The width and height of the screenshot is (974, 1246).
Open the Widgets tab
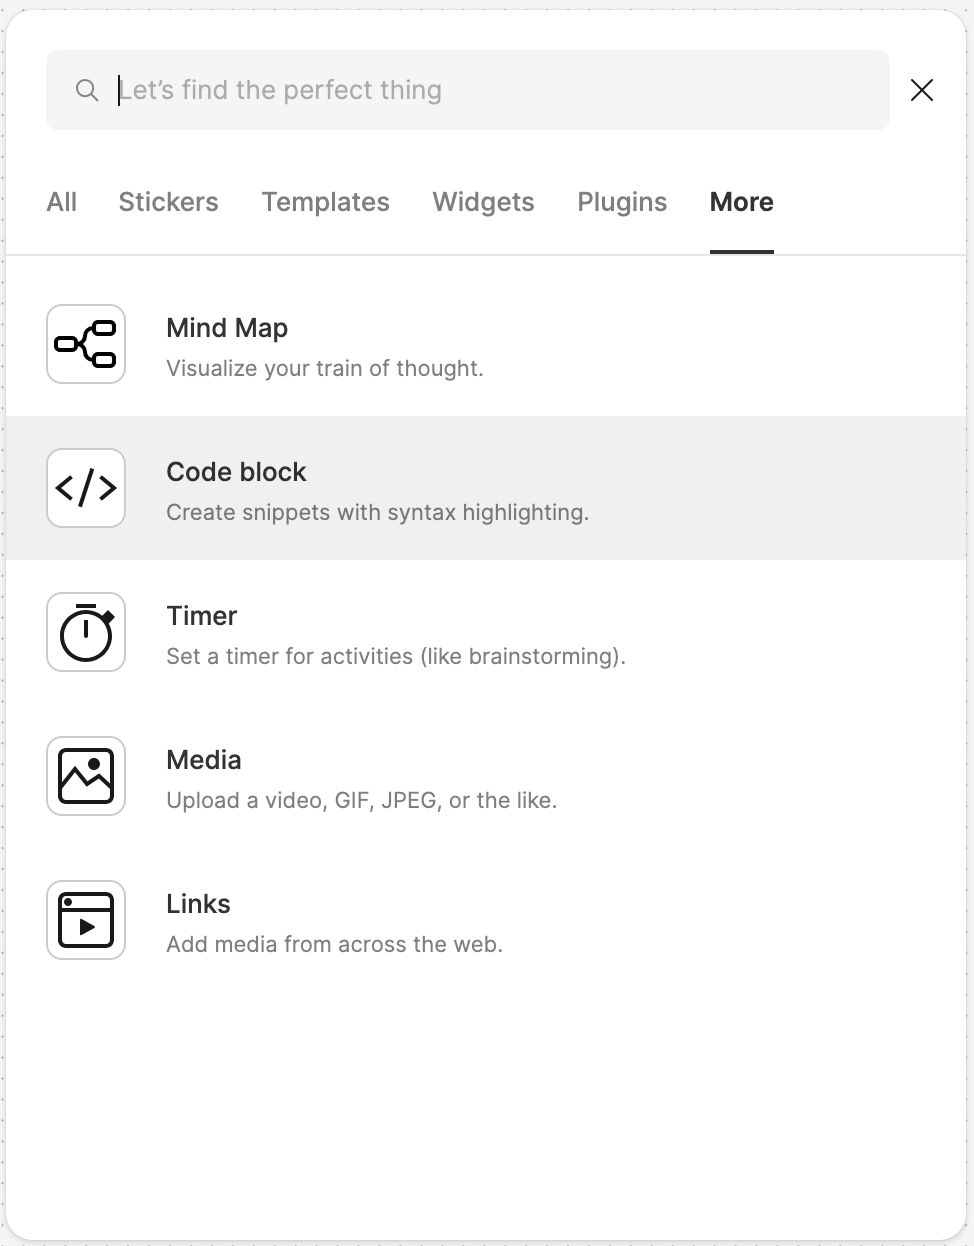[483, 202]
